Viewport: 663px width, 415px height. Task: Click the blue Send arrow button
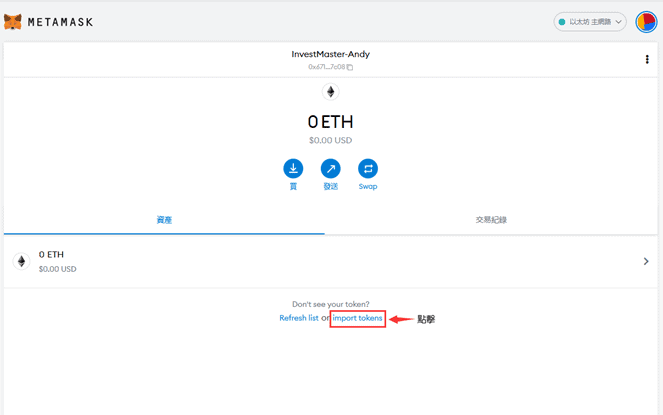coord(330,168)
